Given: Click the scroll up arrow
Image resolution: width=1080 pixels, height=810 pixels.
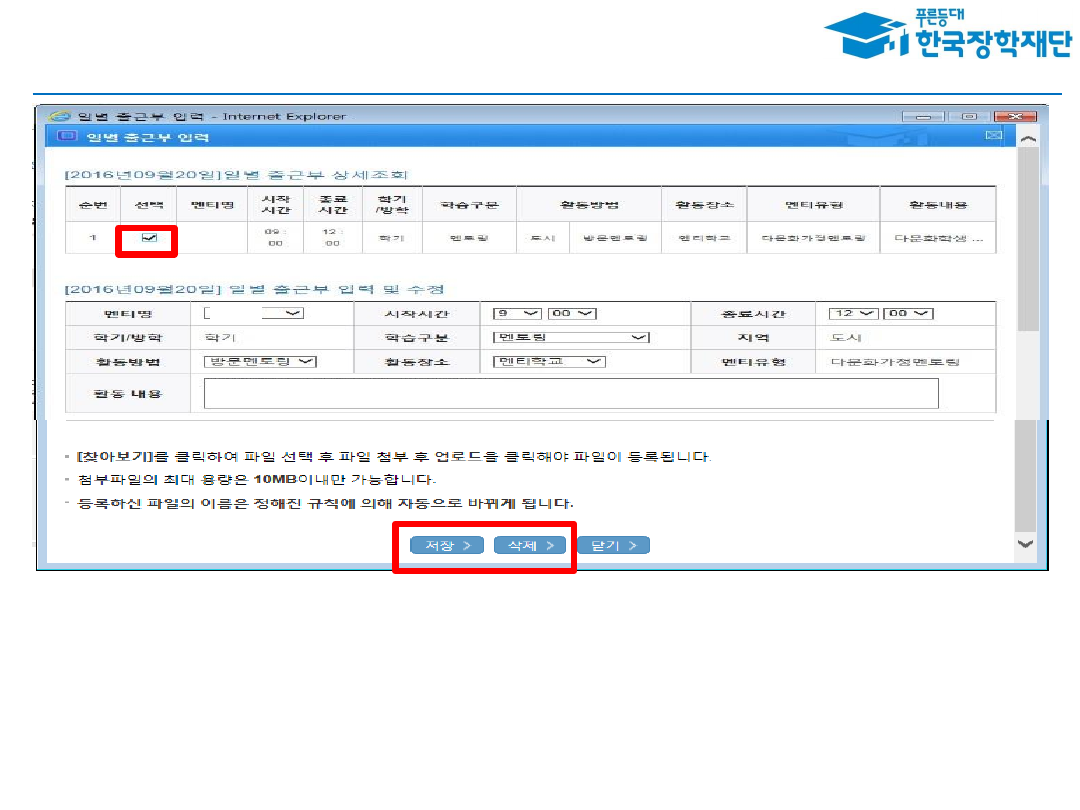Looking at the screenshot, I should [x=1026, y=141].
